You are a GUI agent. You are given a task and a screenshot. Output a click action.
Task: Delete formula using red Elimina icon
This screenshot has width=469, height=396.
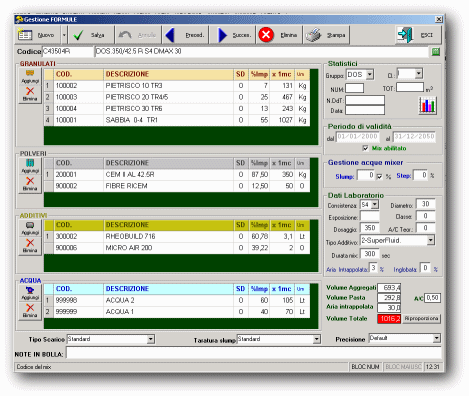[266, 35]
